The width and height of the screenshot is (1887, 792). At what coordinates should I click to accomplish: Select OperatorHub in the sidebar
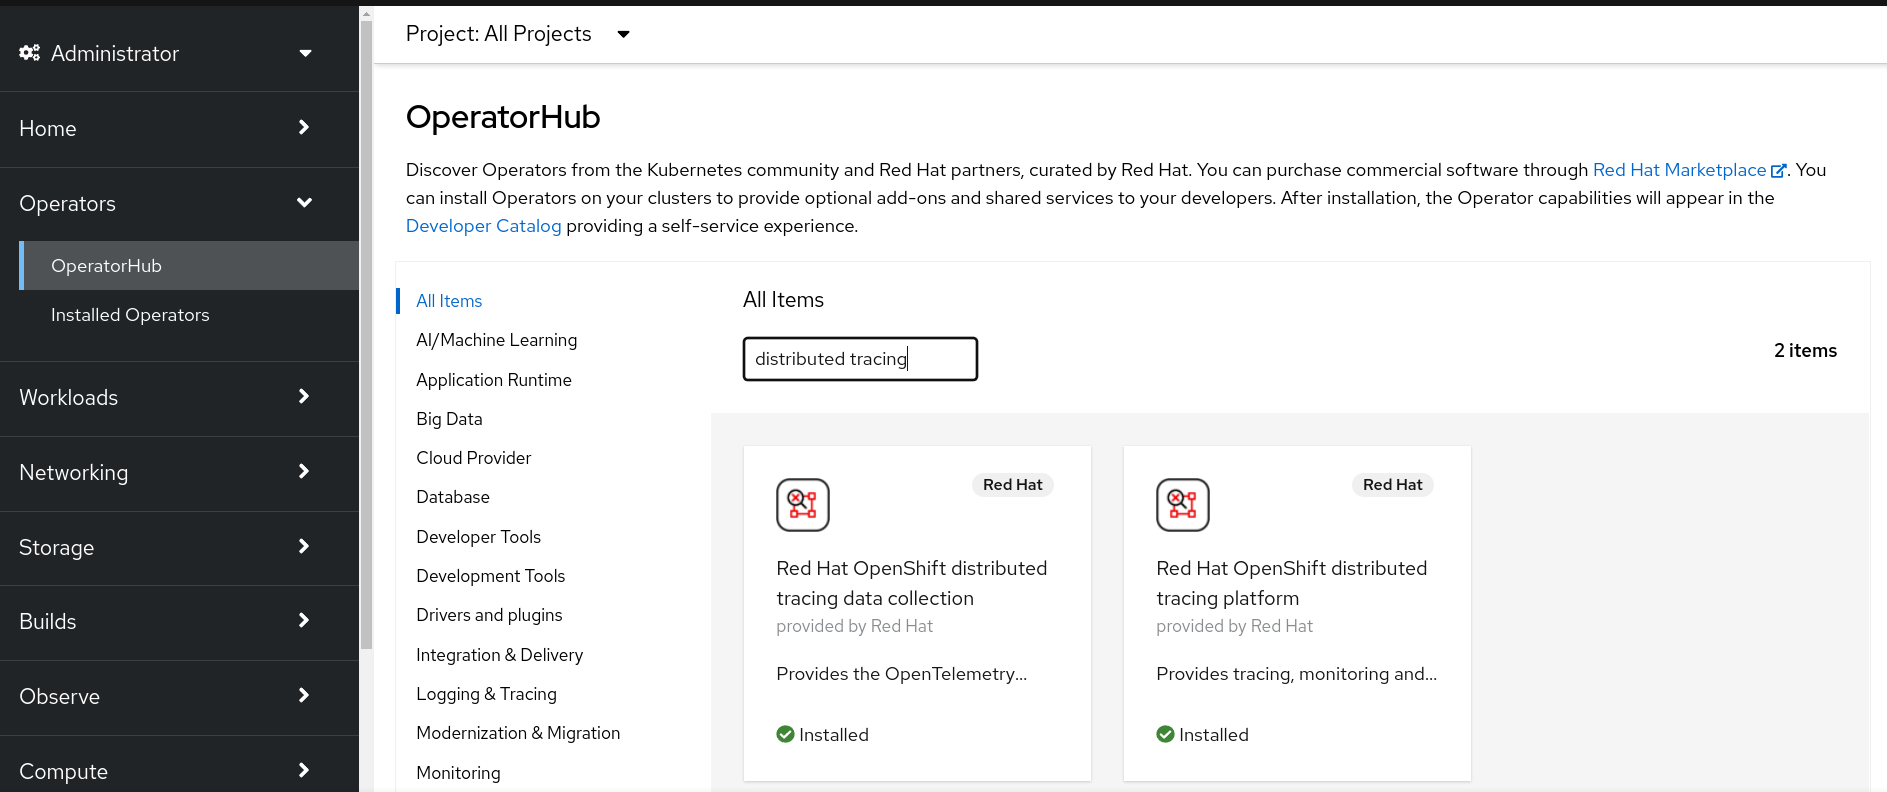point(106,266)
